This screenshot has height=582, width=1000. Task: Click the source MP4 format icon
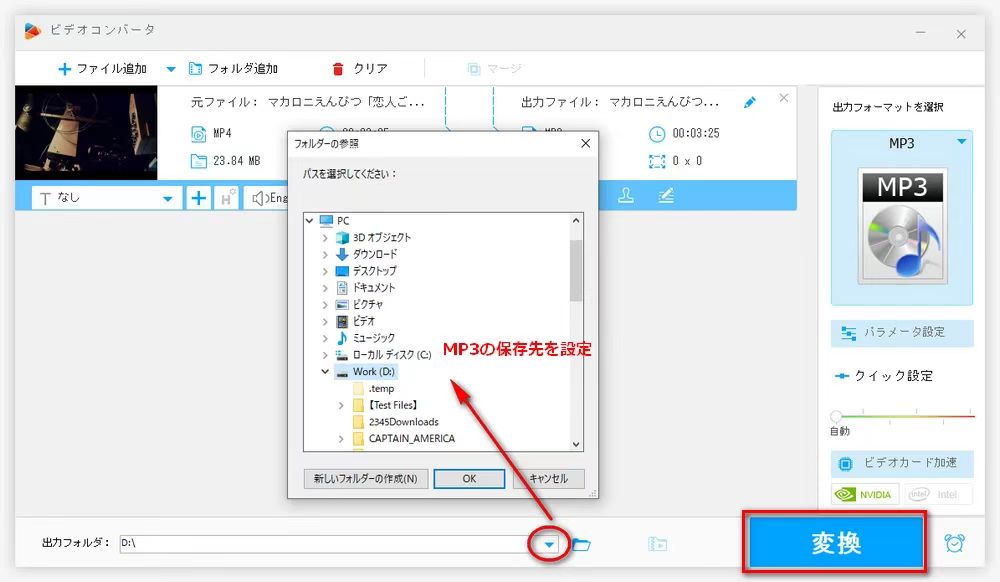pos(199,134)
